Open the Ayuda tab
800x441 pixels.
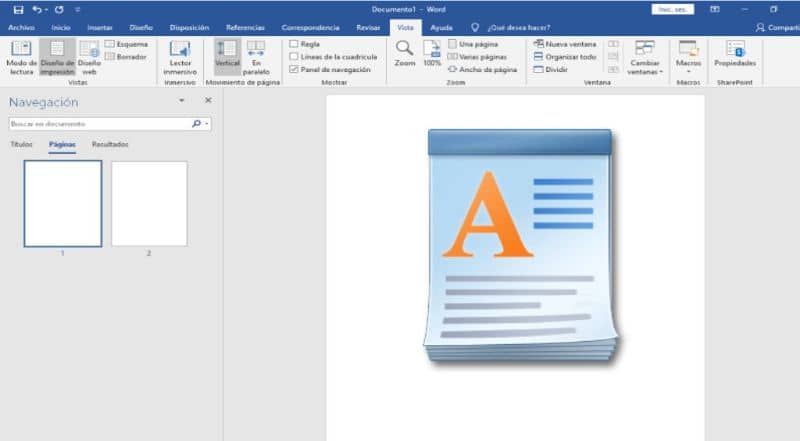[441, 28]
